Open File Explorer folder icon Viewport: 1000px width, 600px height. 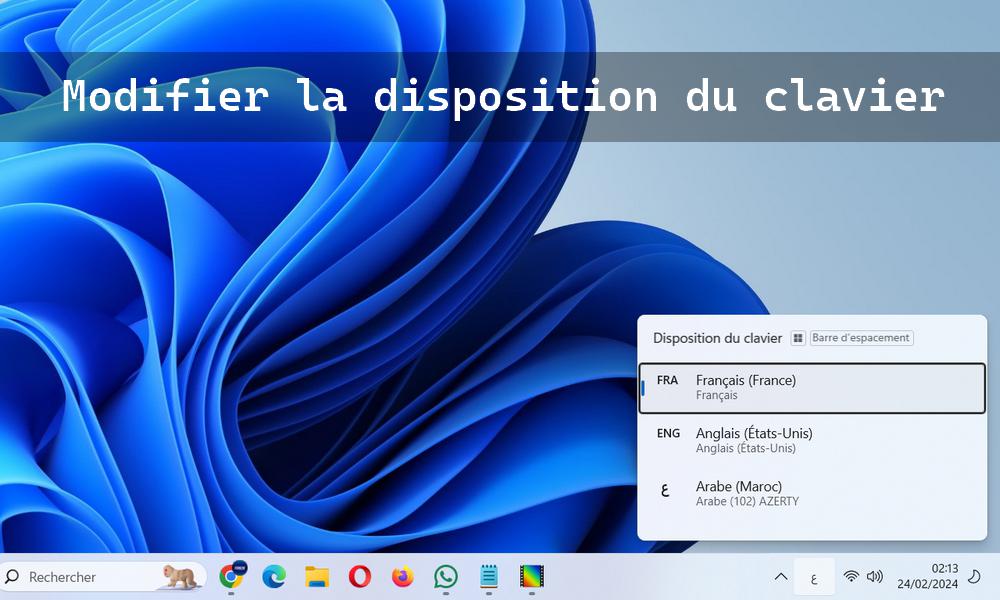pyautogui.click(x=317, y=576)
